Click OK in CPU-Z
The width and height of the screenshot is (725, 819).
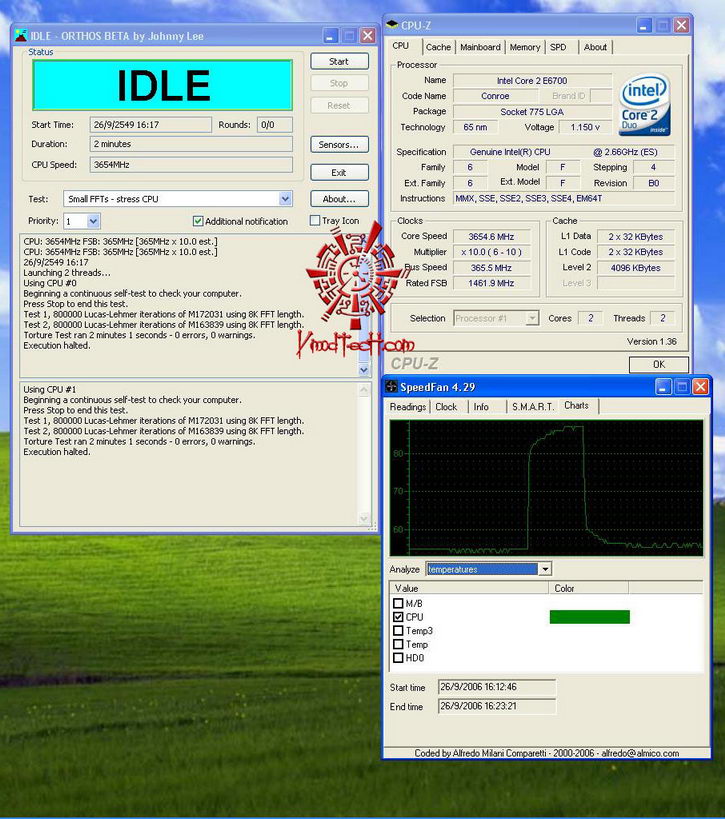coord(659,364)
